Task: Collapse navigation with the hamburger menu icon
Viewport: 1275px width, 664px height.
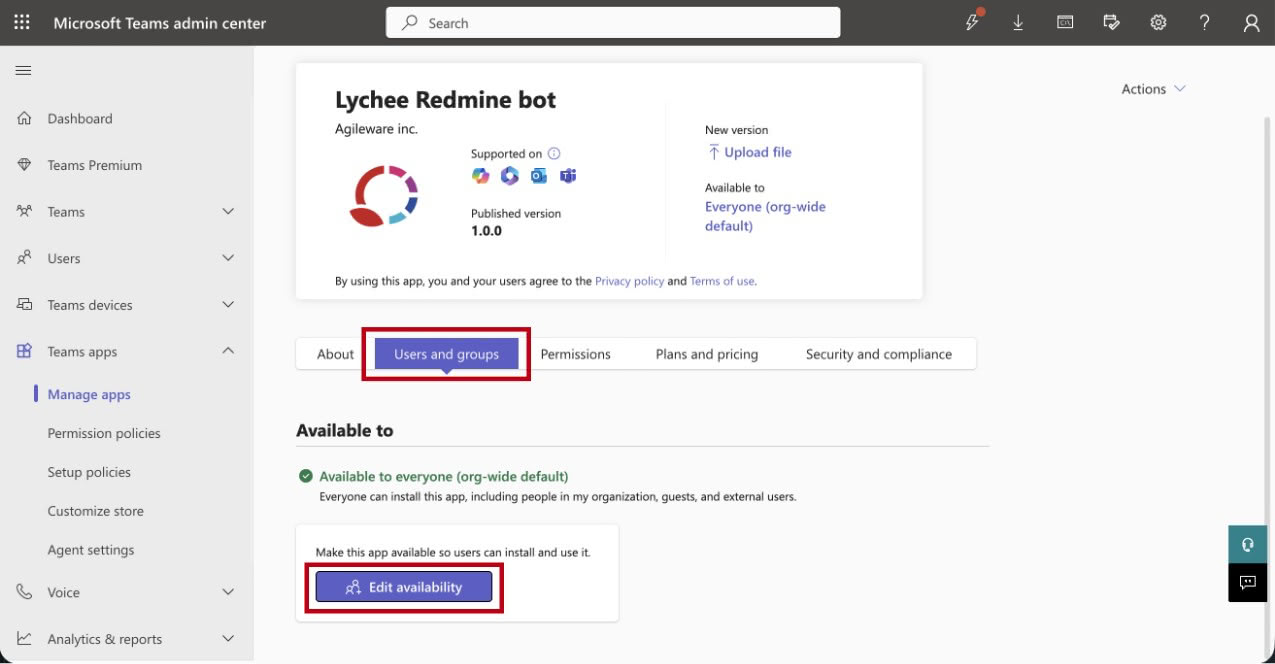Action: pos(23,71)
